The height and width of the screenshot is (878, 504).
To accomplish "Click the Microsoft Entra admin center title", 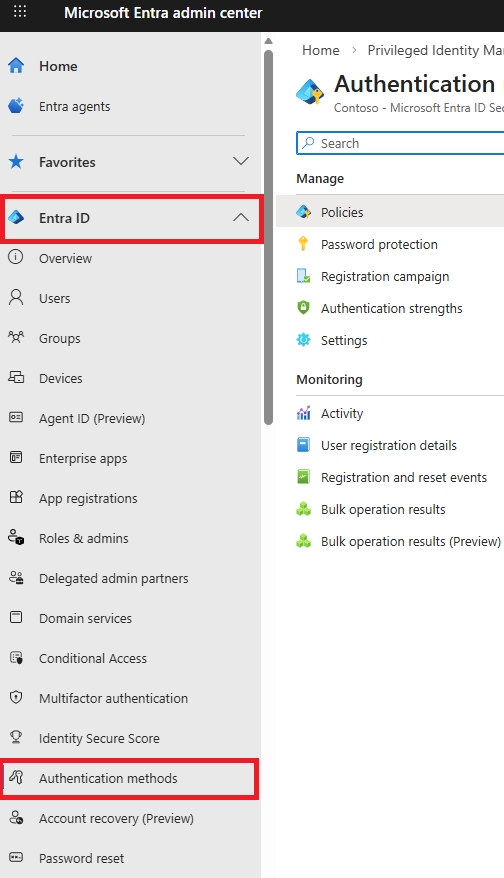I will 163,13.
